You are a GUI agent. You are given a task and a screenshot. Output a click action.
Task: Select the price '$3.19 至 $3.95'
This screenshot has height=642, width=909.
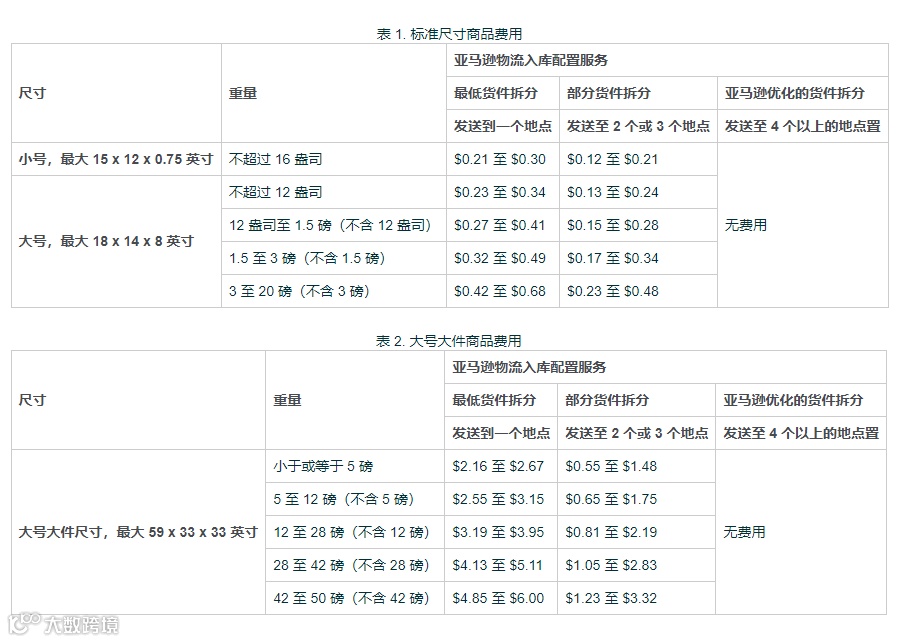coord(498,532)
